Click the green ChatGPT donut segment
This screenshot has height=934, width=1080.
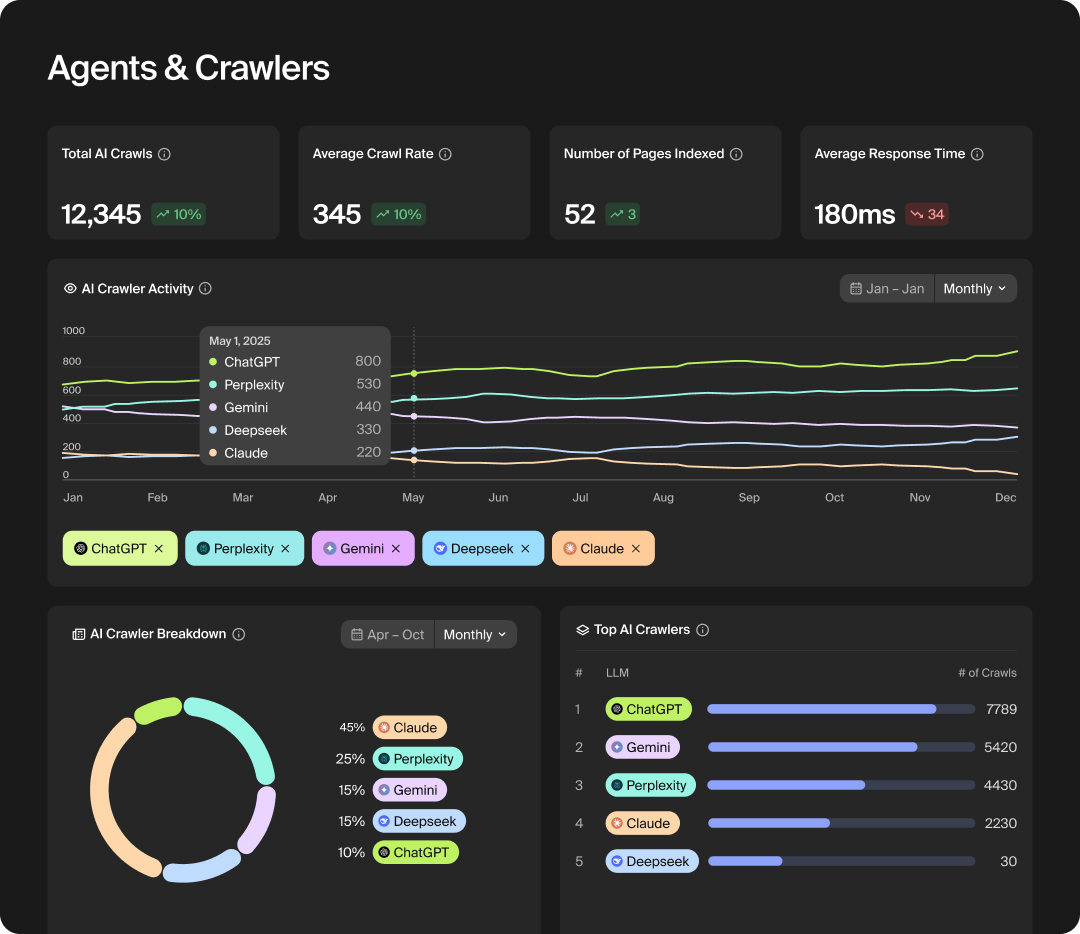[158, 710]
